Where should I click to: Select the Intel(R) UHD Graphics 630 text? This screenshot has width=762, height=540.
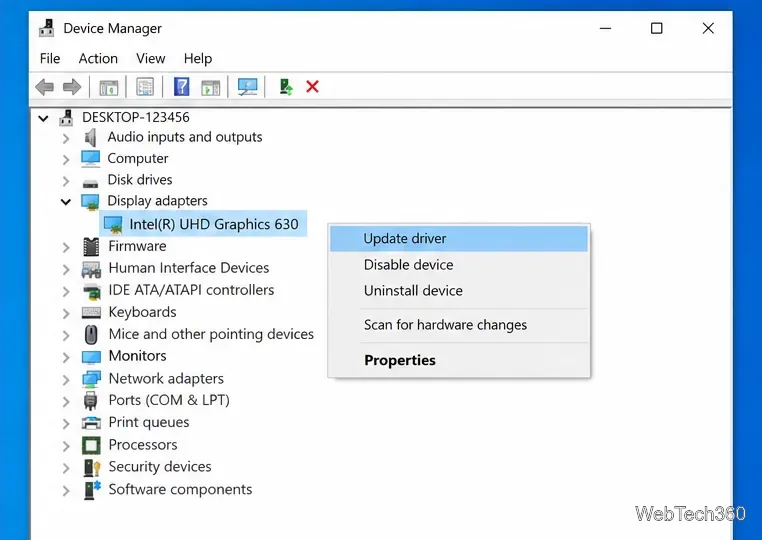(x=214, y=225)
